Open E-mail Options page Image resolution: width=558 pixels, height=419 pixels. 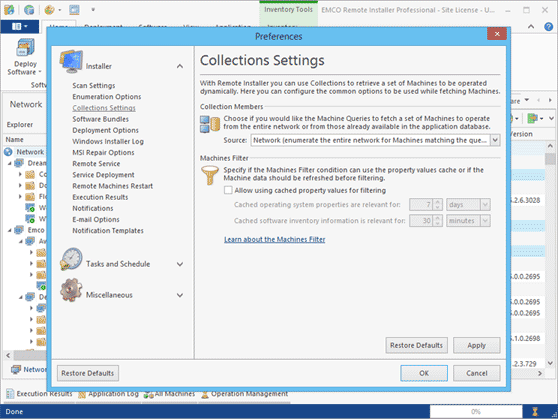(x=96, y=219)
